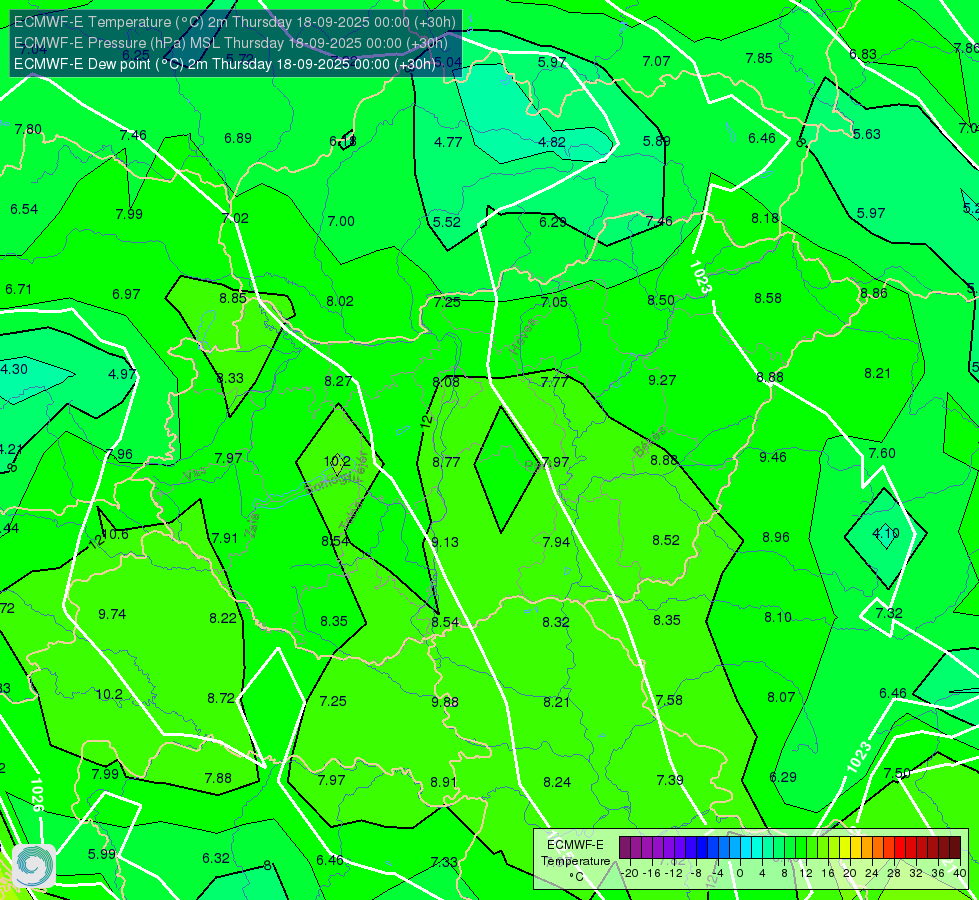Click the map value 7.00
This screenshot has width=979, height=900.
click(x=341, y=221)
